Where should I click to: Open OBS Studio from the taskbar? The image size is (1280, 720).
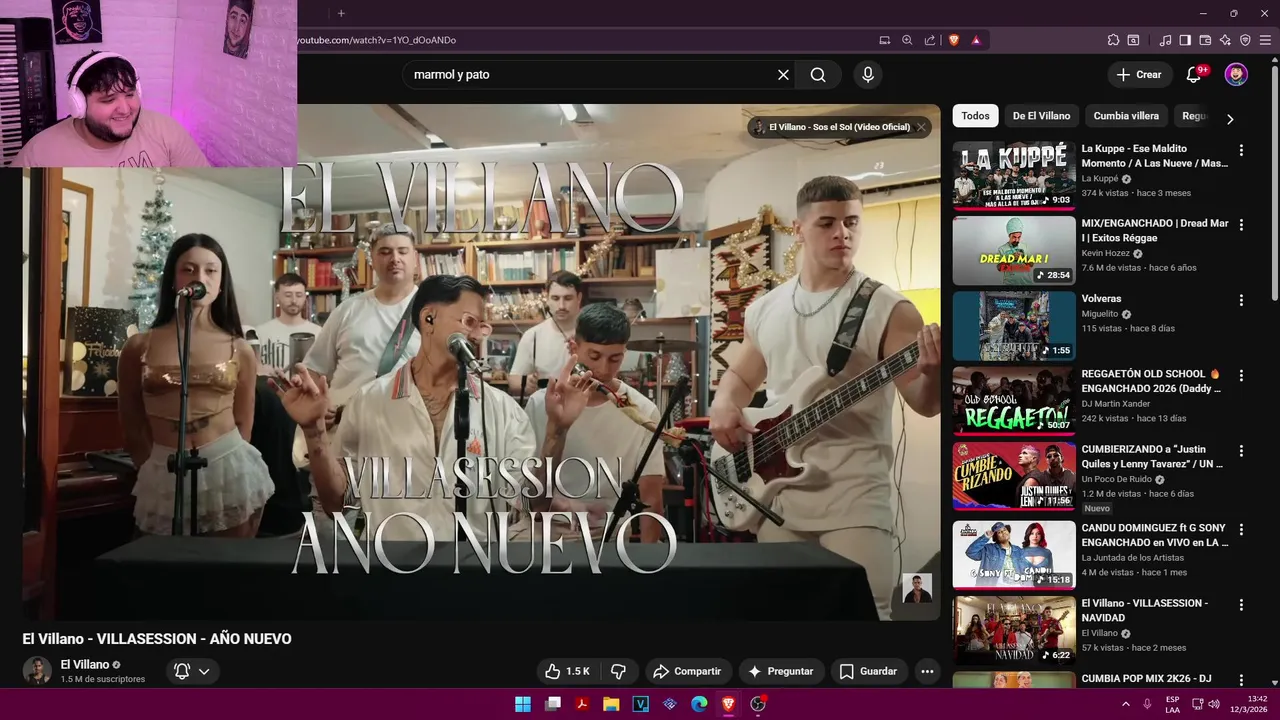[758, 704]
